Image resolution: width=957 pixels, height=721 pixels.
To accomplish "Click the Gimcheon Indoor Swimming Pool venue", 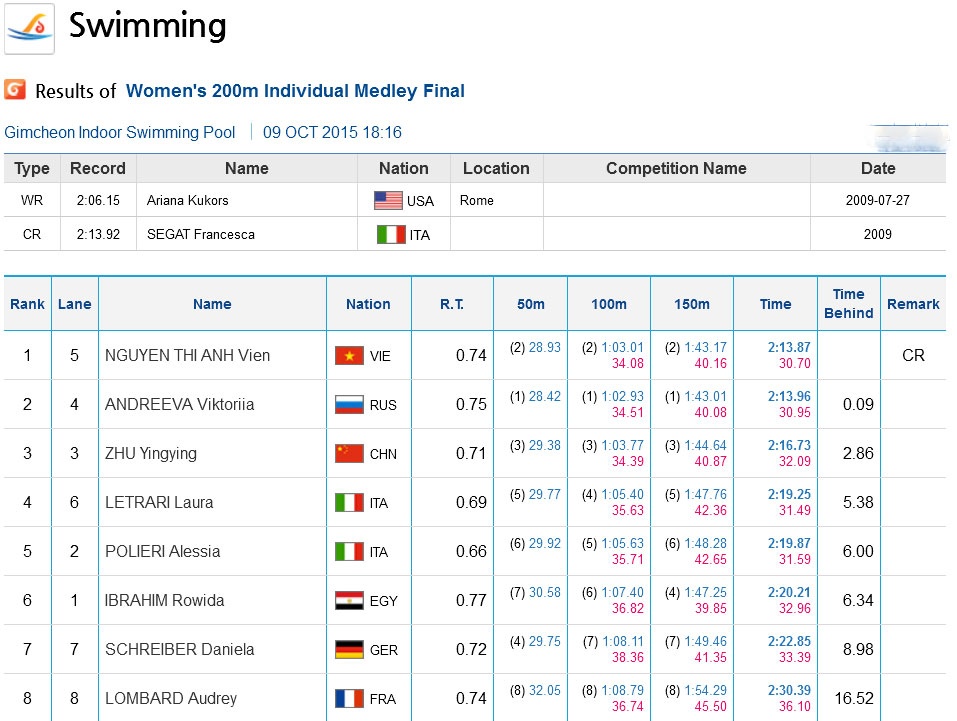I will (120, 132).
